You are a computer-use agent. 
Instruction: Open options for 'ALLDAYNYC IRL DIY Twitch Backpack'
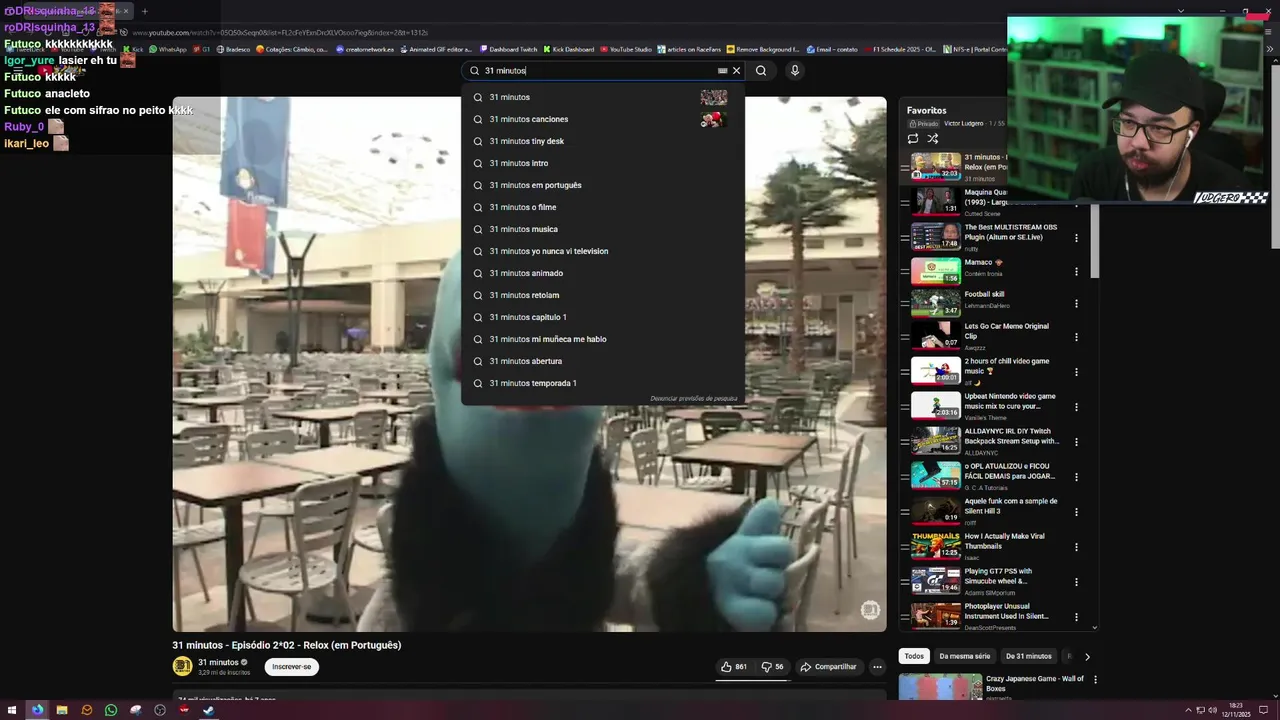point(1076,442)
